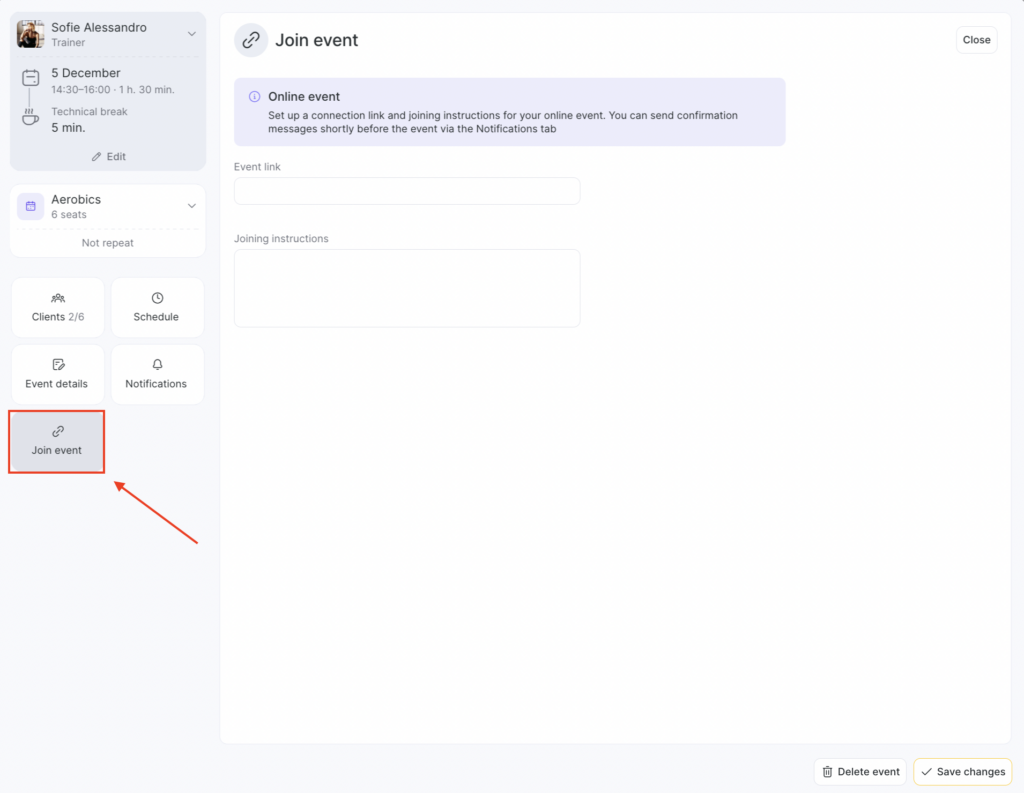The width and height of the screenshot is (1024, 793).
Task: Click Edit with the pencil icon
Action: [x=108, y=157]
